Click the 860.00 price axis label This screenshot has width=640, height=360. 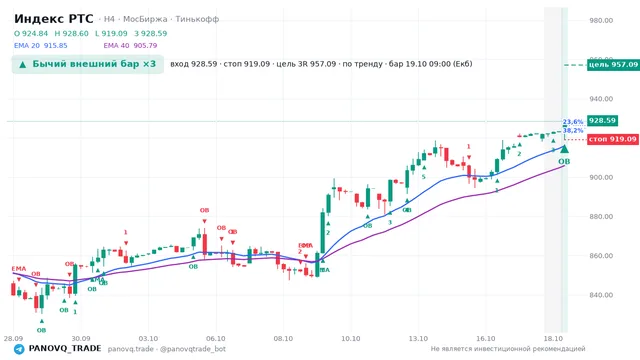coord(601,256)
